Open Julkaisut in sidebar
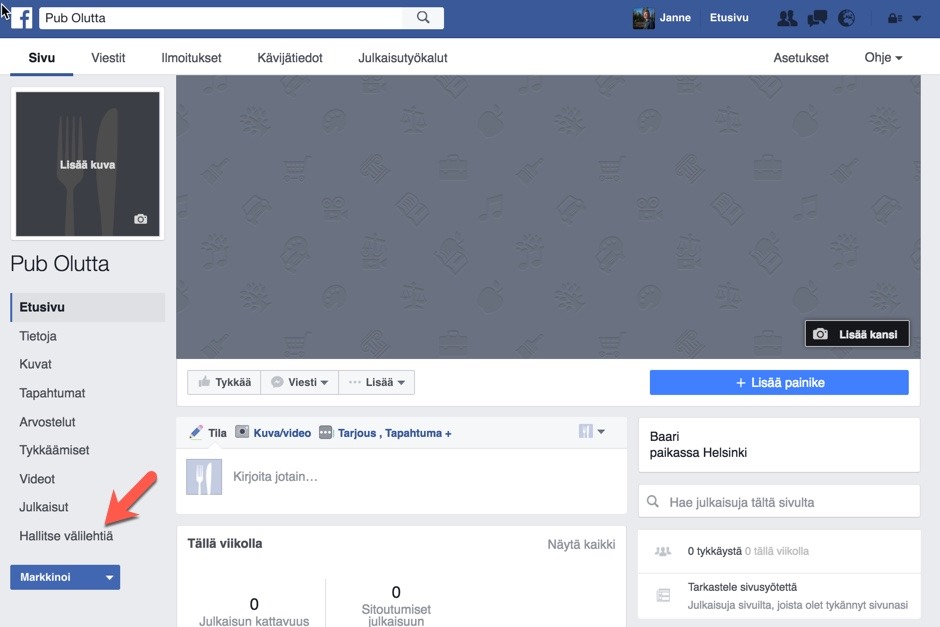940x627 pixels. coord(44,507)
